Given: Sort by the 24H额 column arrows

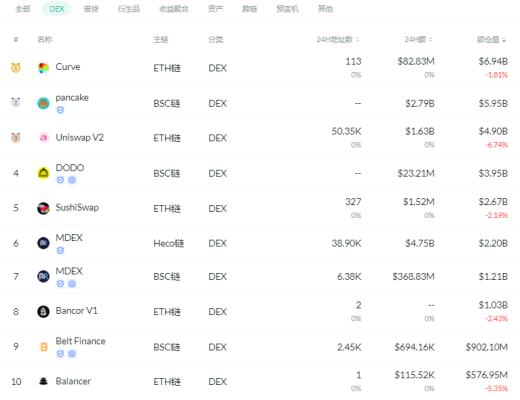Looking at the screenshot, I should click(x=431, y=40).
